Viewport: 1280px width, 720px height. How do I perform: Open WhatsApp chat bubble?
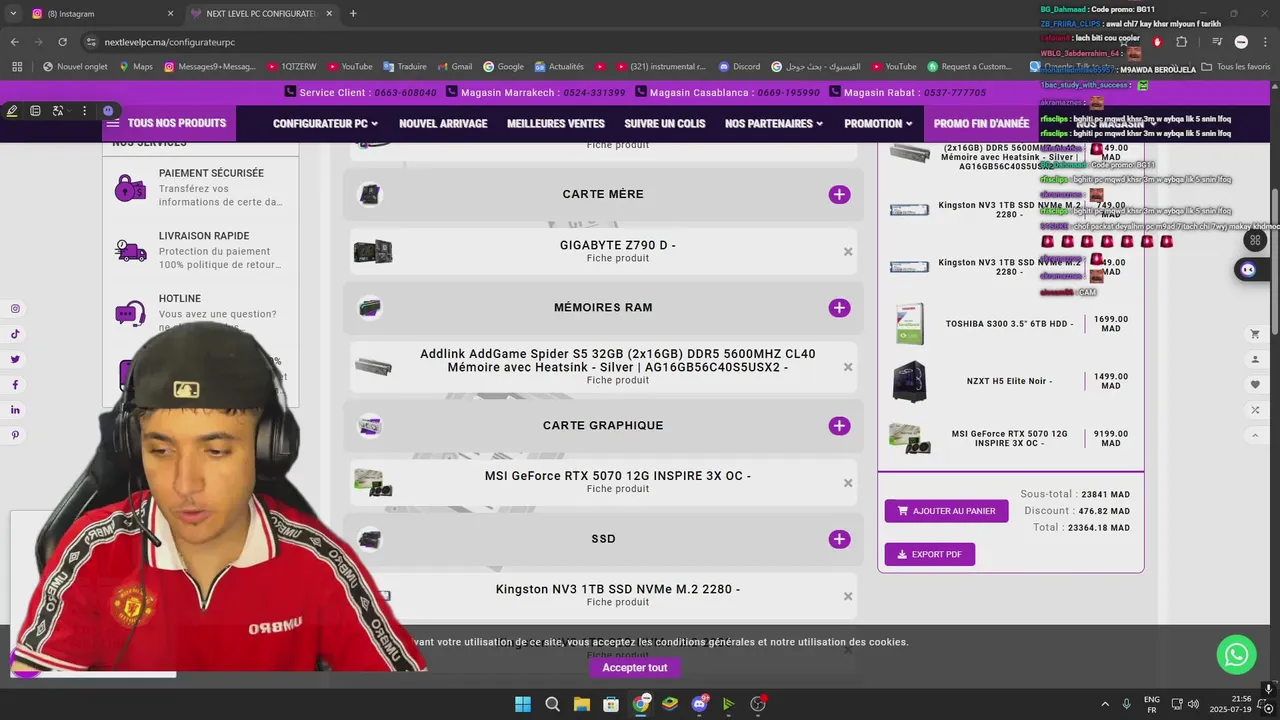click(1237, 655)
